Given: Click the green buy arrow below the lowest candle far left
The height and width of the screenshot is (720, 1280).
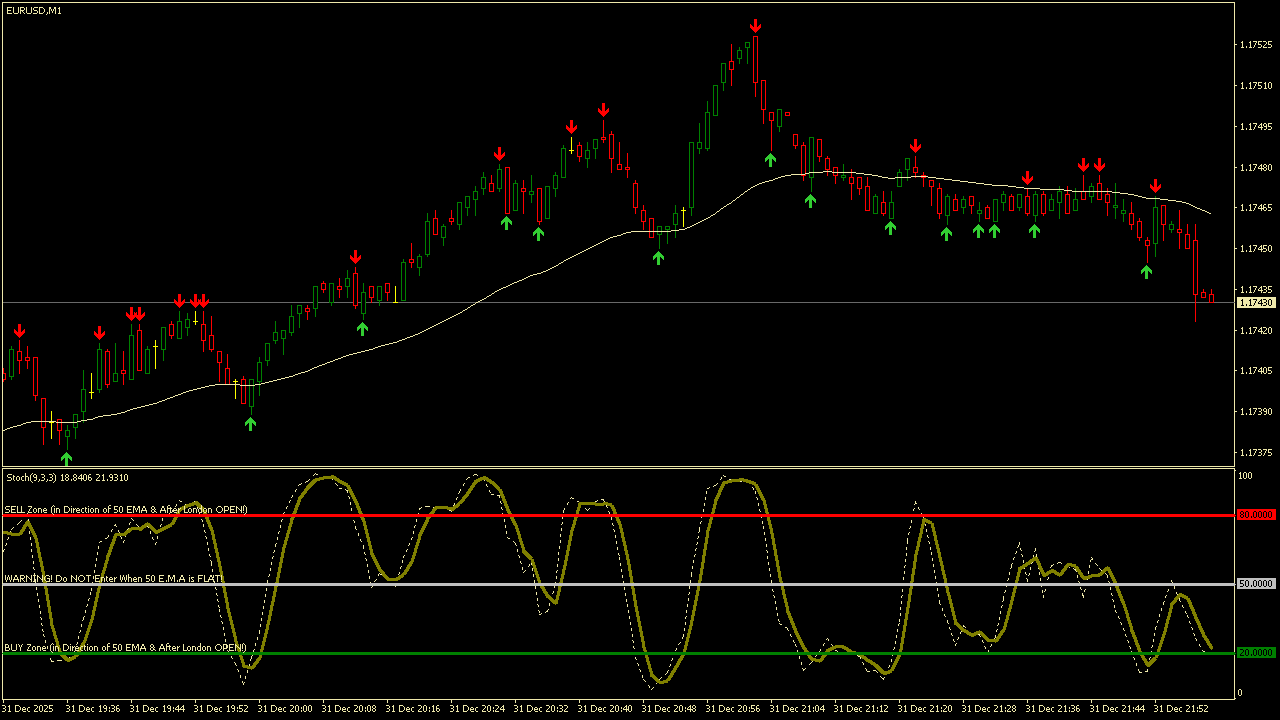Looking at the screenshot, I should click(66, 457).
